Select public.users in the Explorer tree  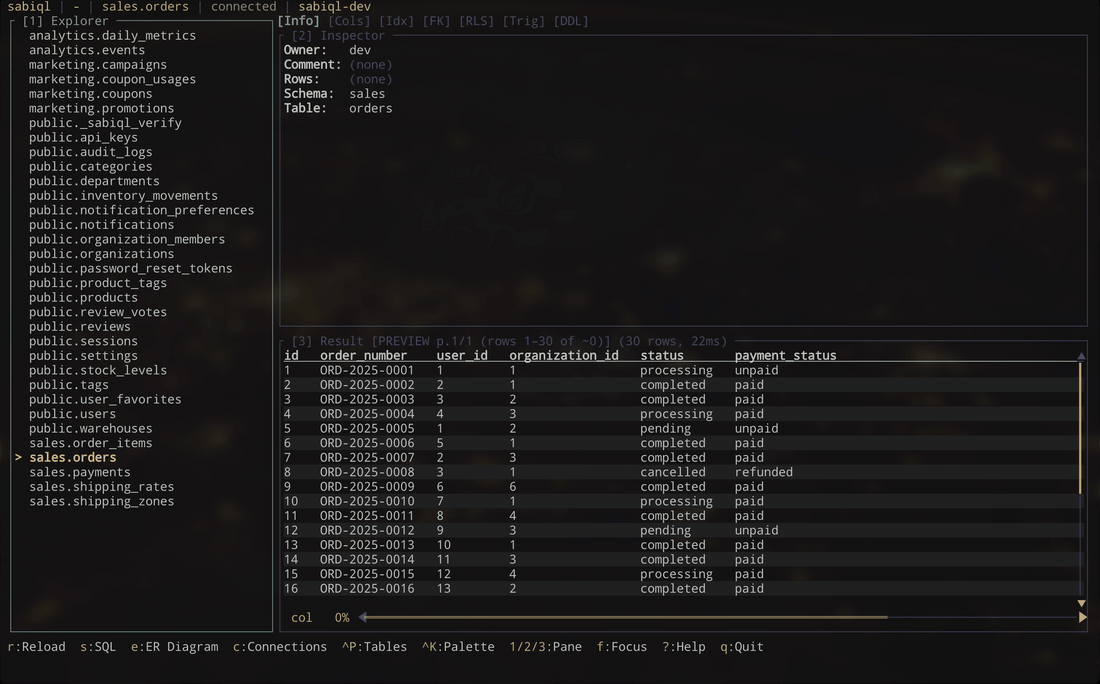click(71, 413)
